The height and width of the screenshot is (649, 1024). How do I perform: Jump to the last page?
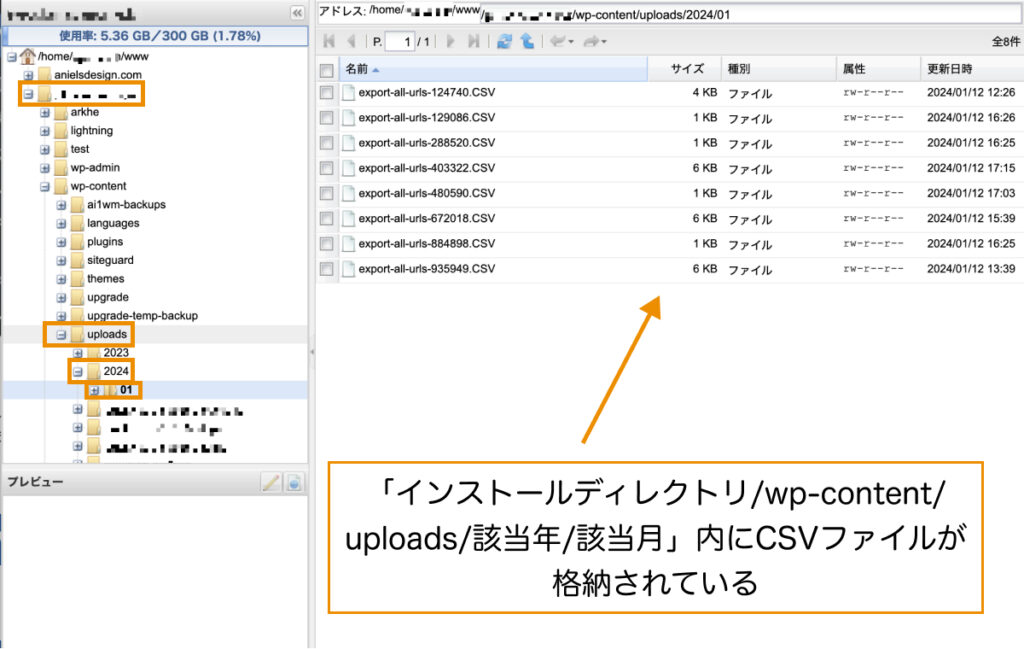(x=473, y=42)
